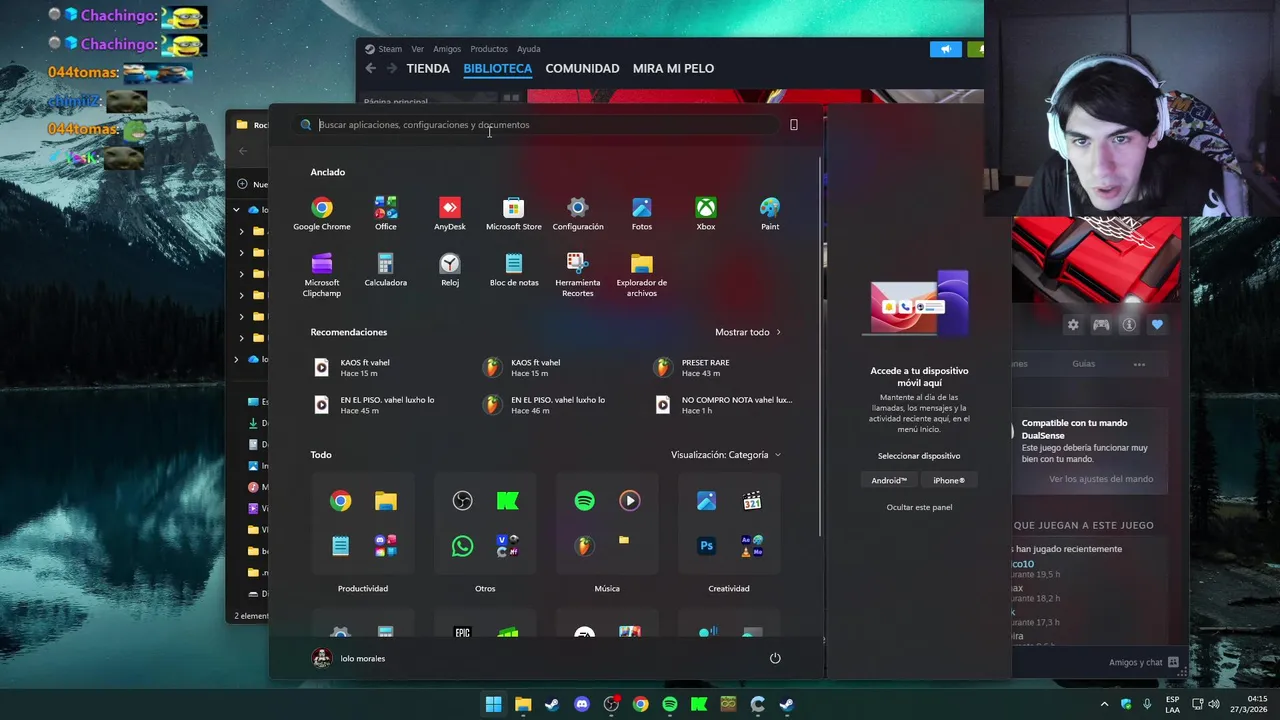Open the power options button
1280x720 pixels.
coord(775,658)
